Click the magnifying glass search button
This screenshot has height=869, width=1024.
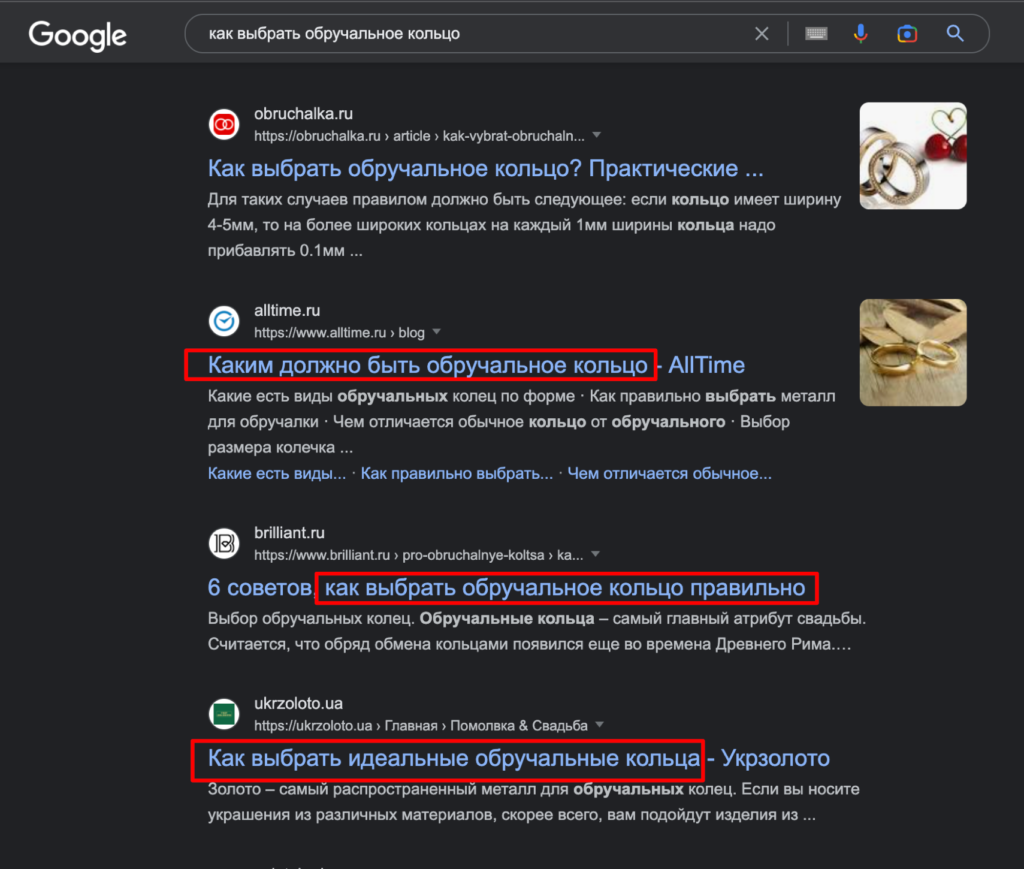(x=955, y=34)
